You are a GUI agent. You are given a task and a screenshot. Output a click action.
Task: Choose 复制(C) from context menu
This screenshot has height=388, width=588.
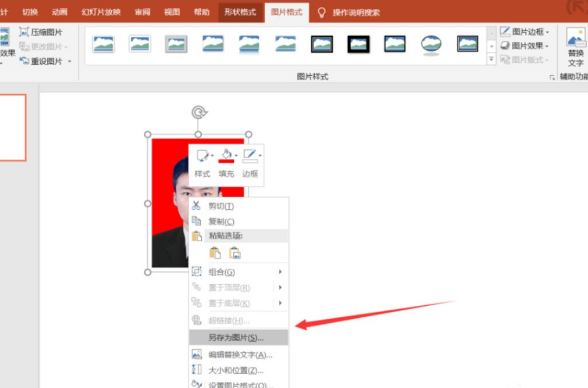tap(239, 222)
